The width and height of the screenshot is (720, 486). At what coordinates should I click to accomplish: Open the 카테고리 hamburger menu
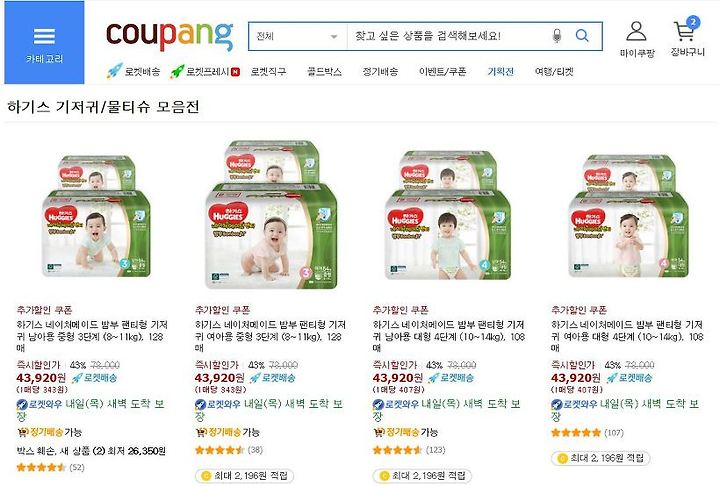click(44, 43)
